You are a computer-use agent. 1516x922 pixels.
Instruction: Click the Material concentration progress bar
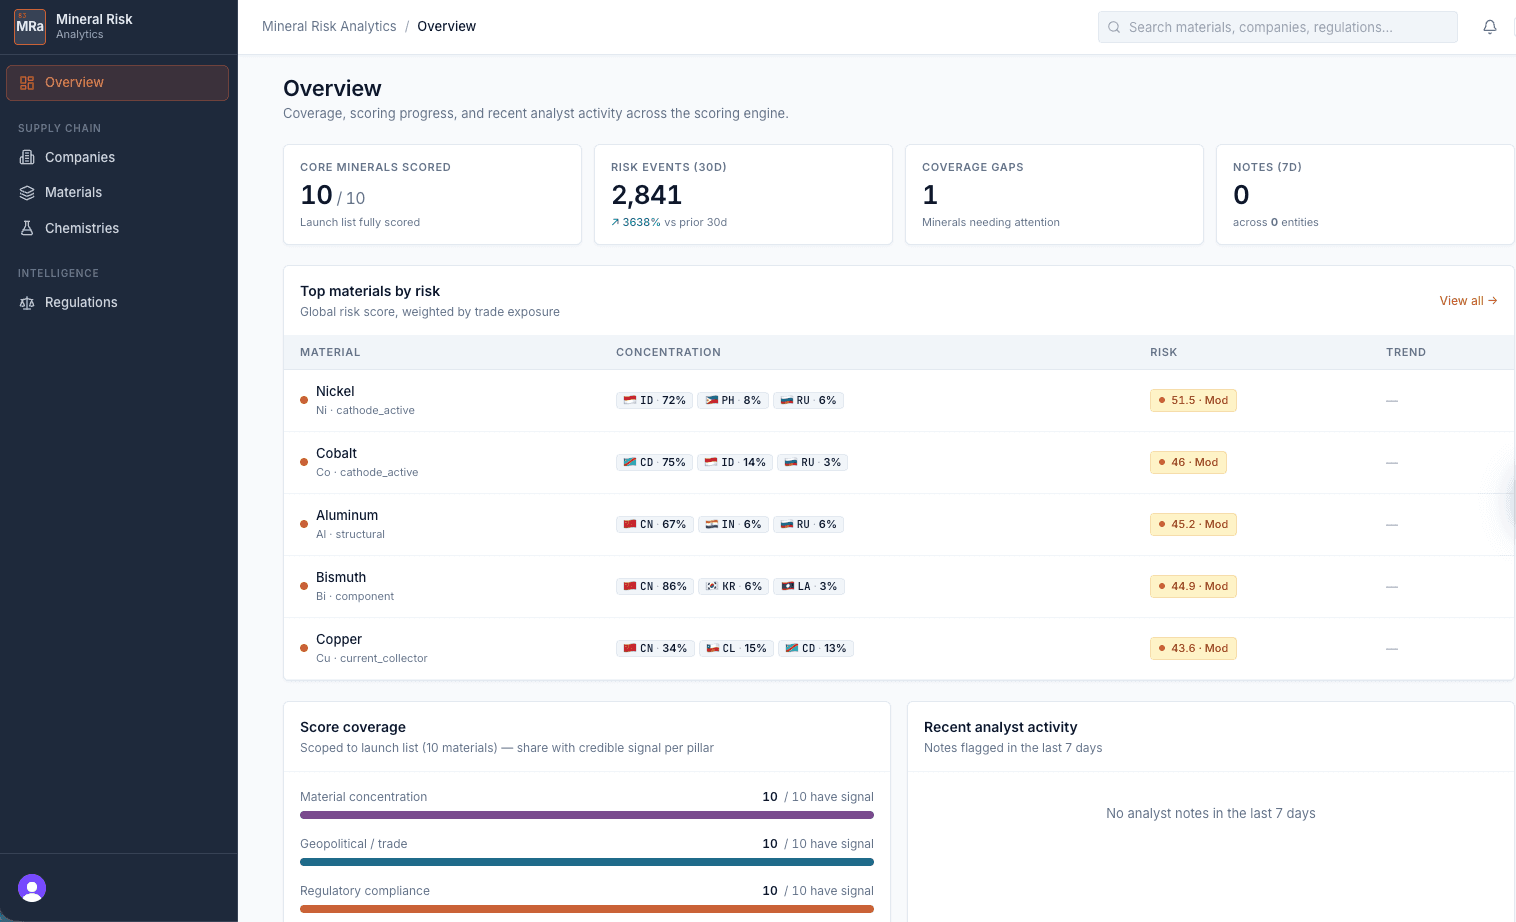click(x=587, y=815)
